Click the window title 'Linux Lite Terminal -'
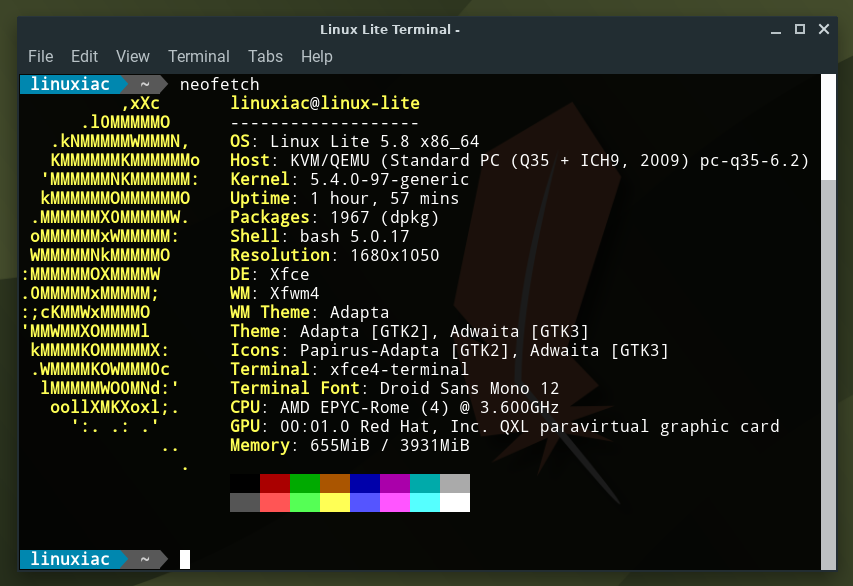This screenshot has height=586, width=853. pos(390,29)
